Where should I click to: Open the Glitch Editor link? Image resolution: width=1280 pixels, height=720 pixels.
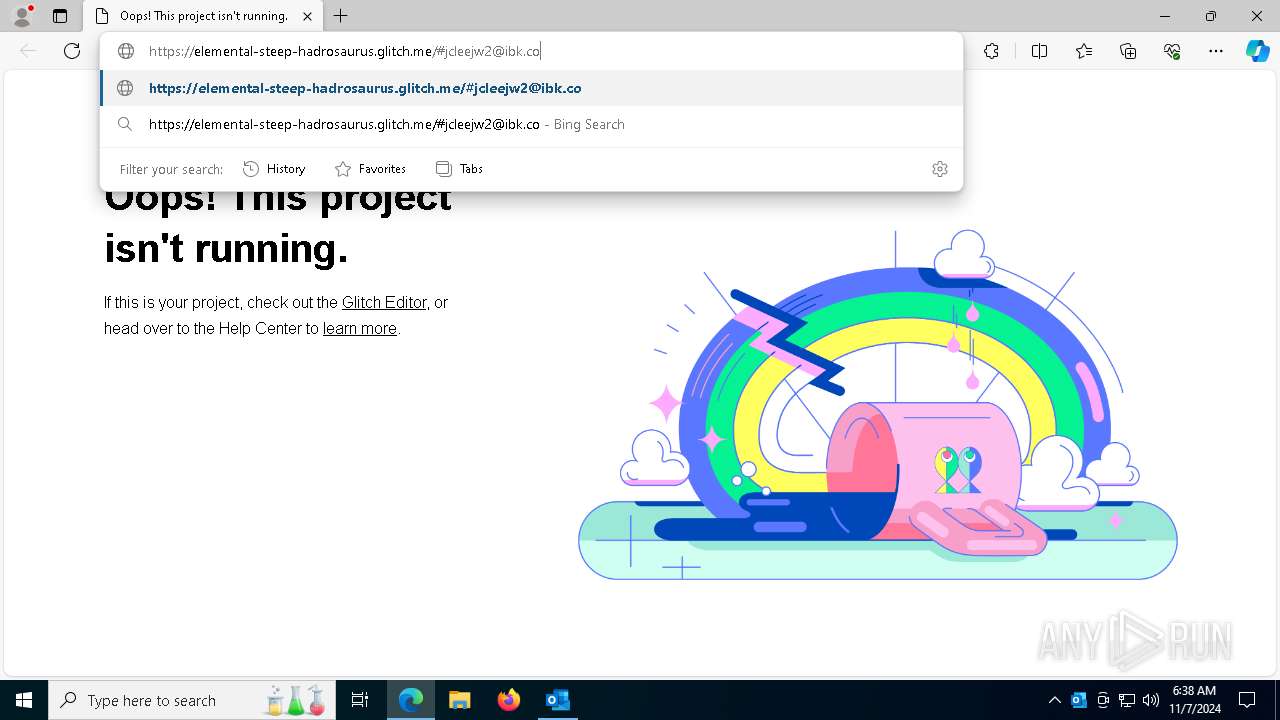[384, 302]
